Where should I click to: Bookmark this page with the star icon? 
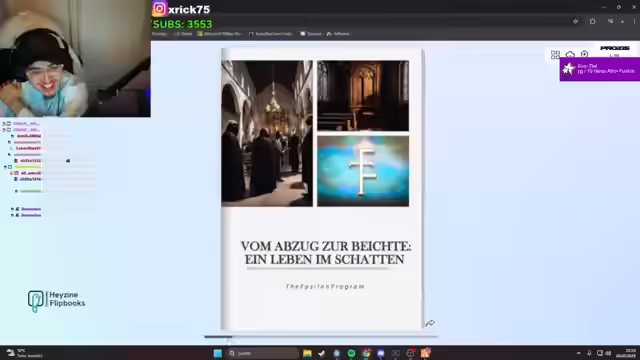[576, 21]
